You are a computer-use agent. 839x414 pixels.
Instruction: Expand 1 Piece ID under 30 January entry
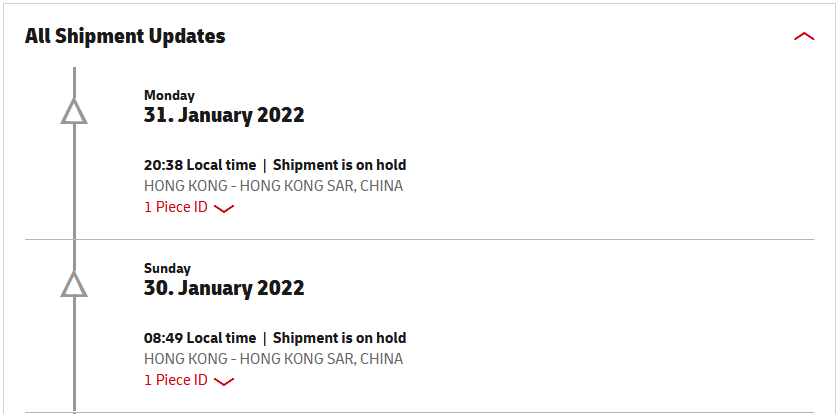189,380
